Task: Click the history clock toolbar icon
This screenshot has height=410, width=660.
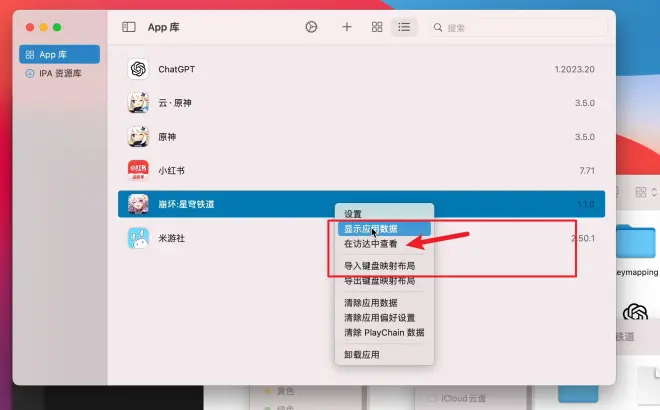Action: click(x=311, y=27)
